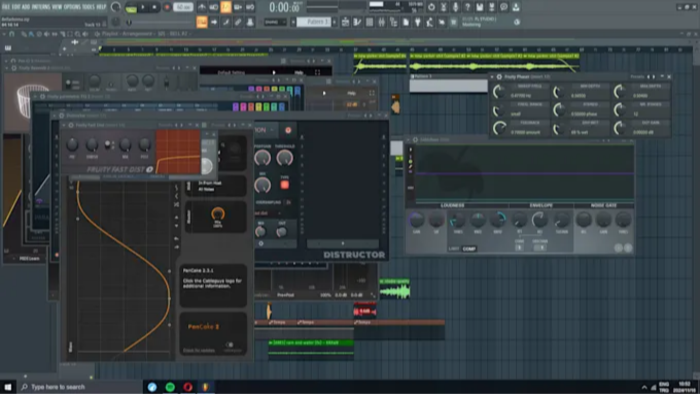Select next pattern arrow beside Pattern 3
Image resolution: width=700 pixels, height=394 pixels.
tap(334, 22)
